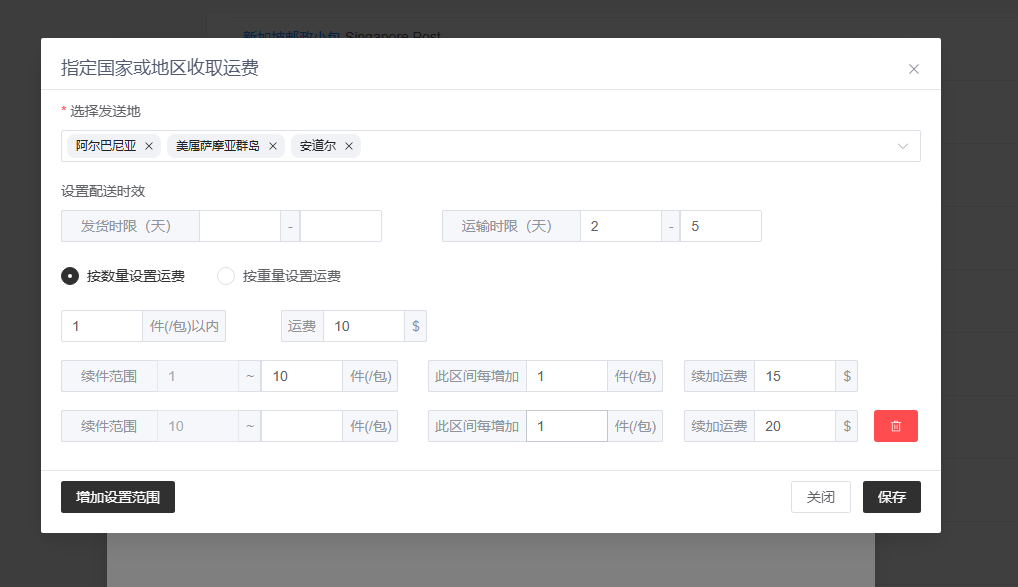This screenshot has height=587, width=1018.
Task: Select 按重量设置运费 radio option
Action: (x=226, y=276)
